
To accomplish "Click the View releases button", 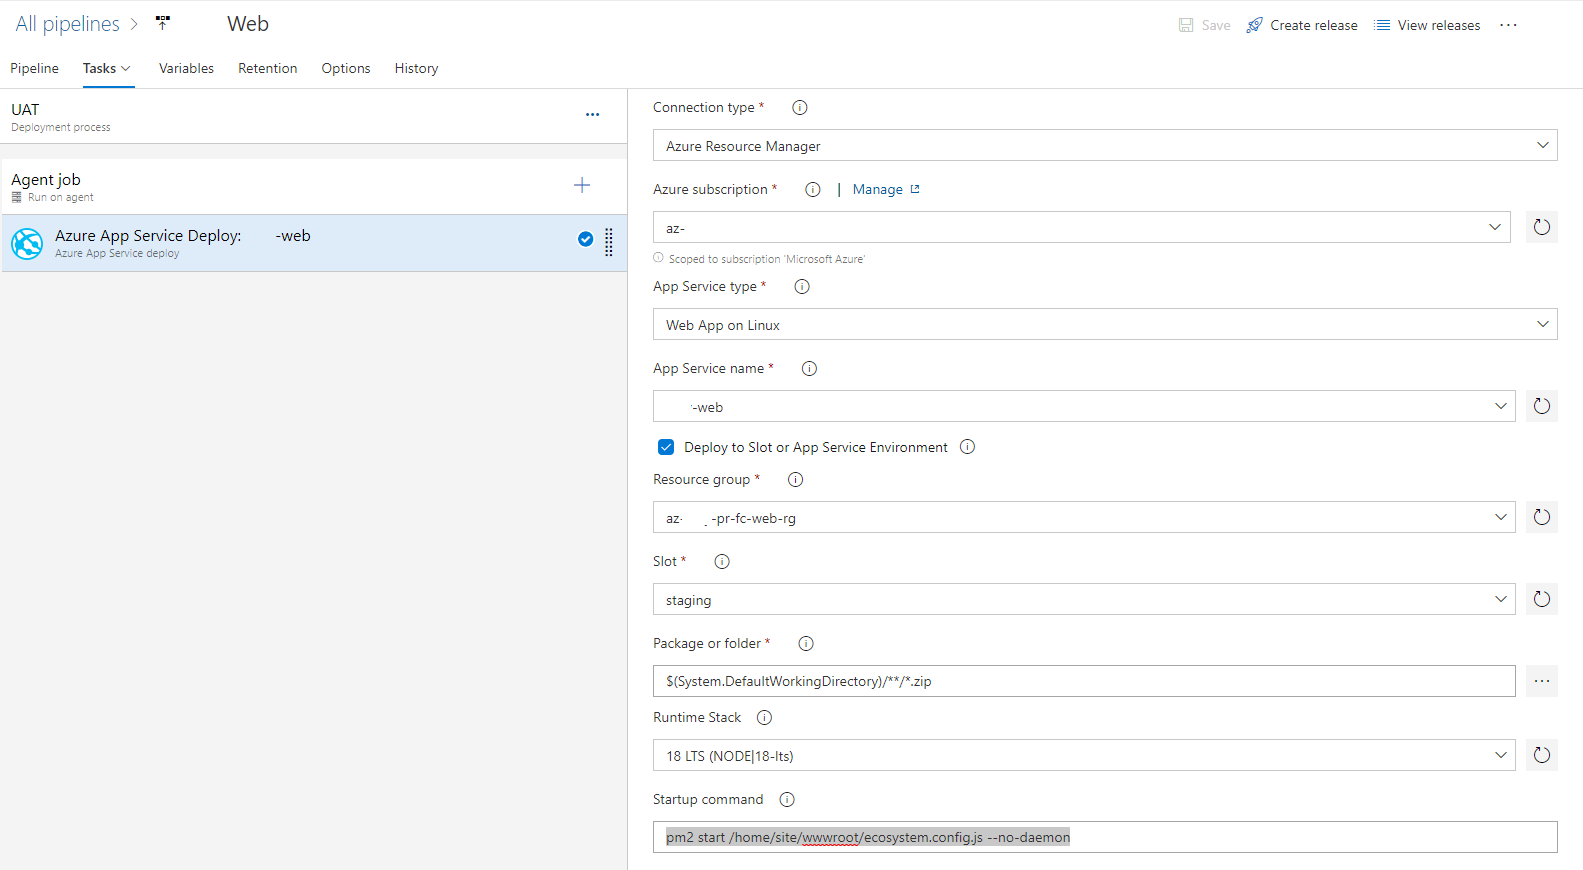I will pos(1427,25).
